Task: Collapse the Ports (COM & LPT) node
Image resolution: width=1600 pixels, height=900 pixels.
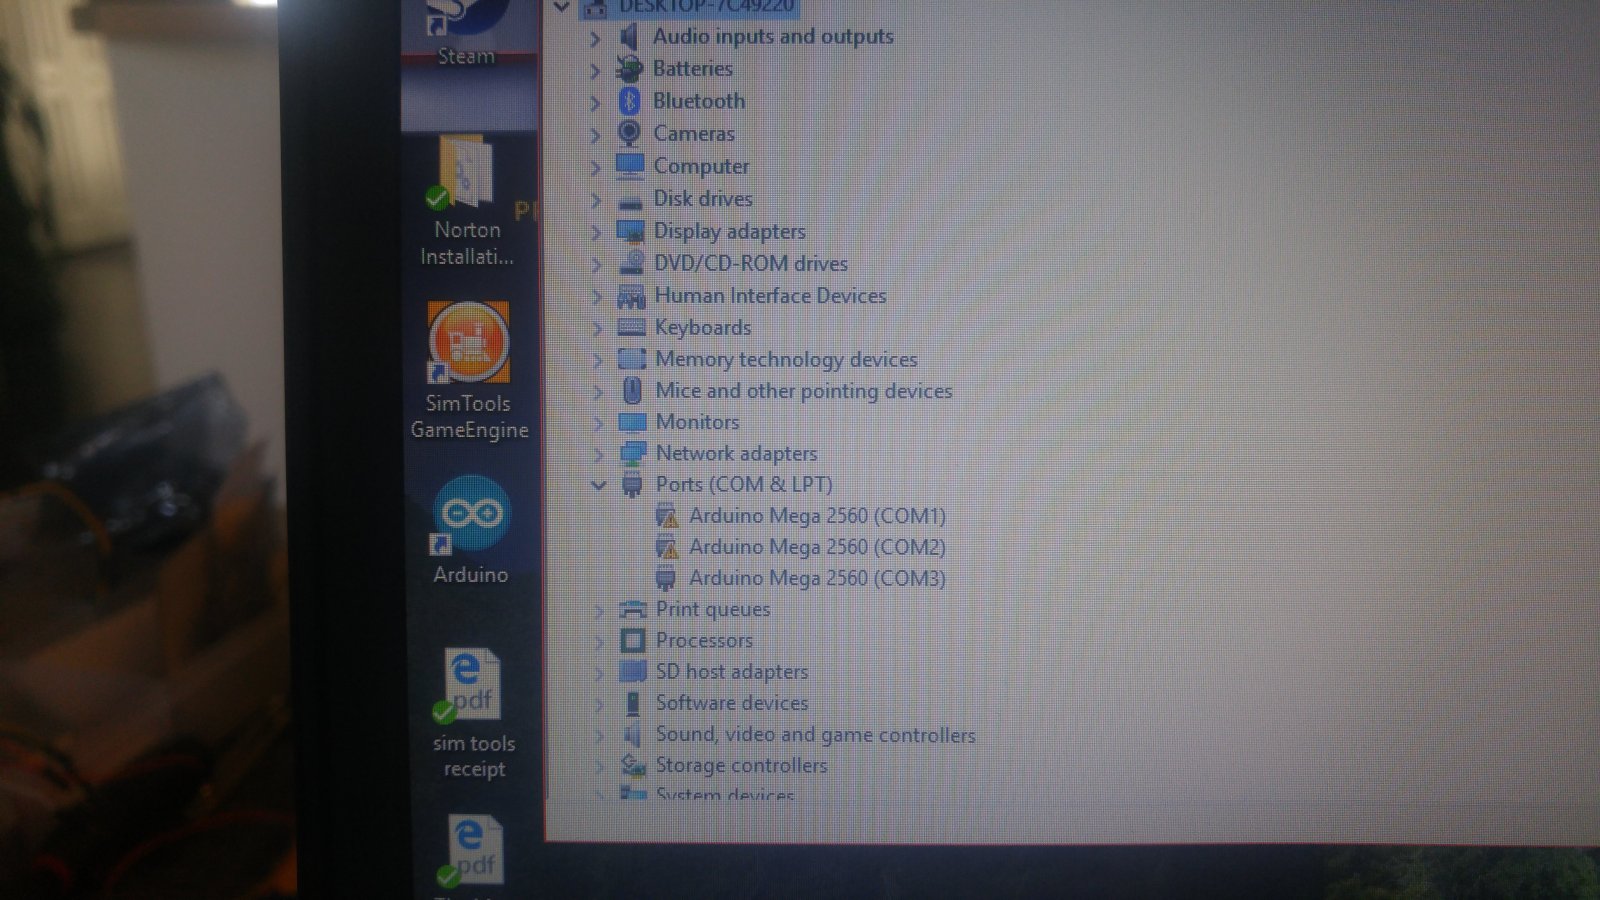Action: [598, 485]
